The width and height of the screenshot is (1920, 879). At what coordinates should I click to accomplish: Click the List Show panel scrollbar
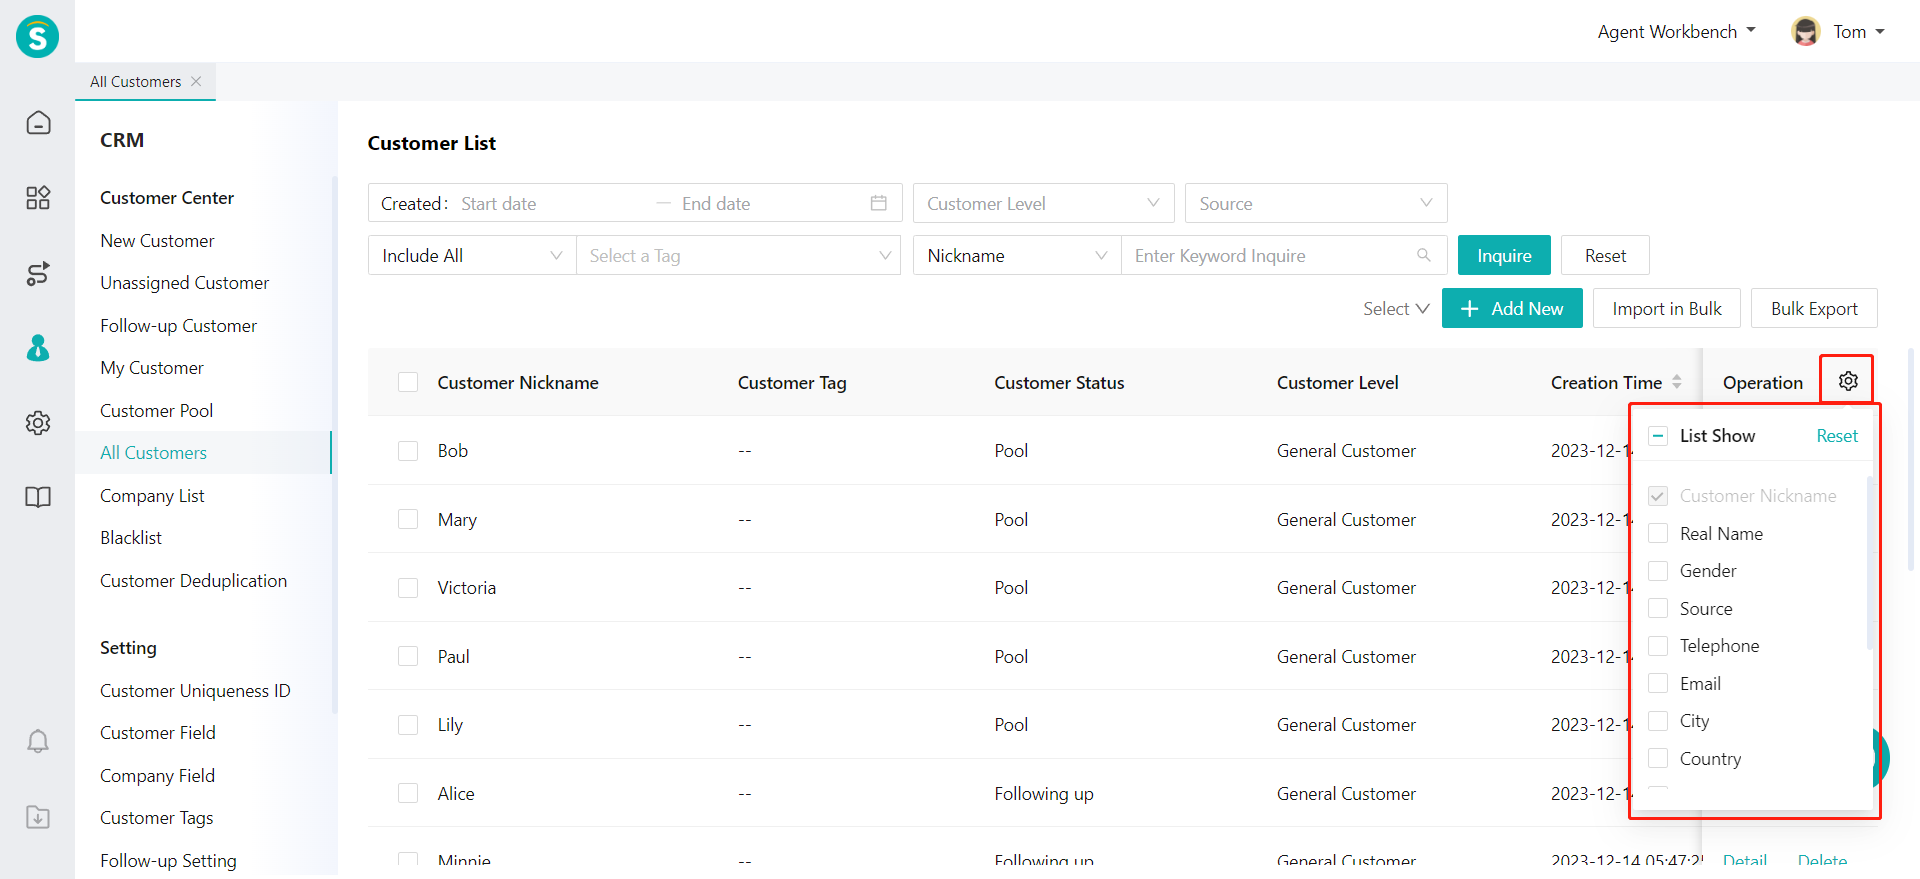[x=1870, y=562]
